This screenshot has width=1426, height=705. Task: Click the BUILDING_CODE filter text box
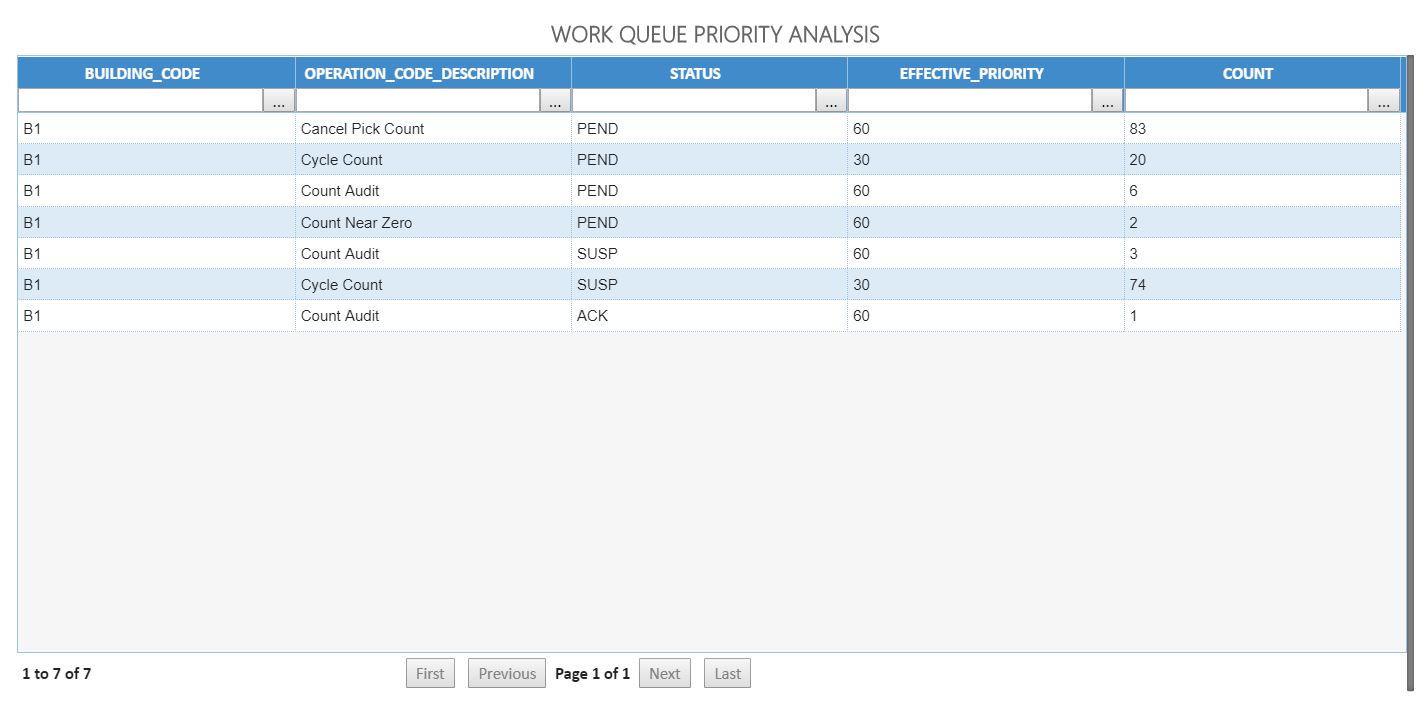(140, 101)
